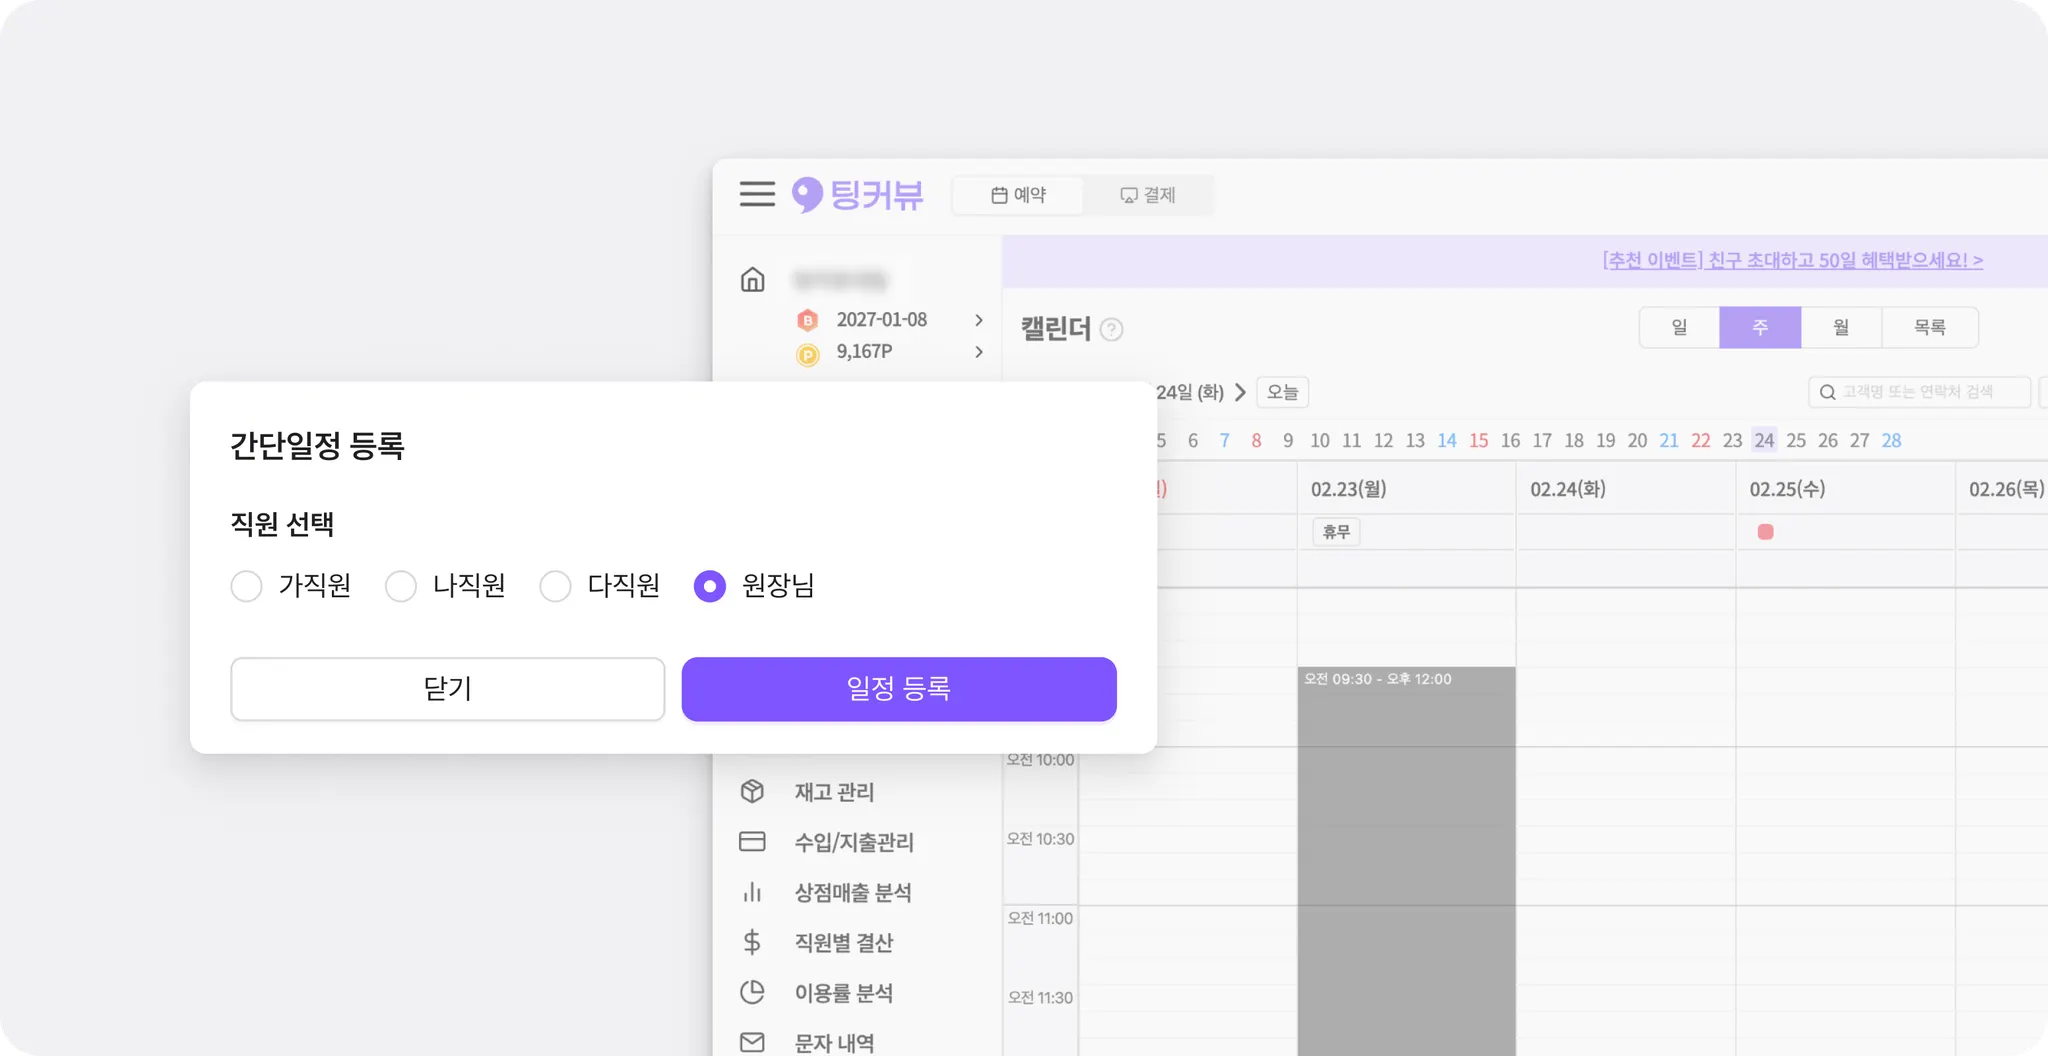Open 수입/지출관리 in sidebar

tap(854, 842)
